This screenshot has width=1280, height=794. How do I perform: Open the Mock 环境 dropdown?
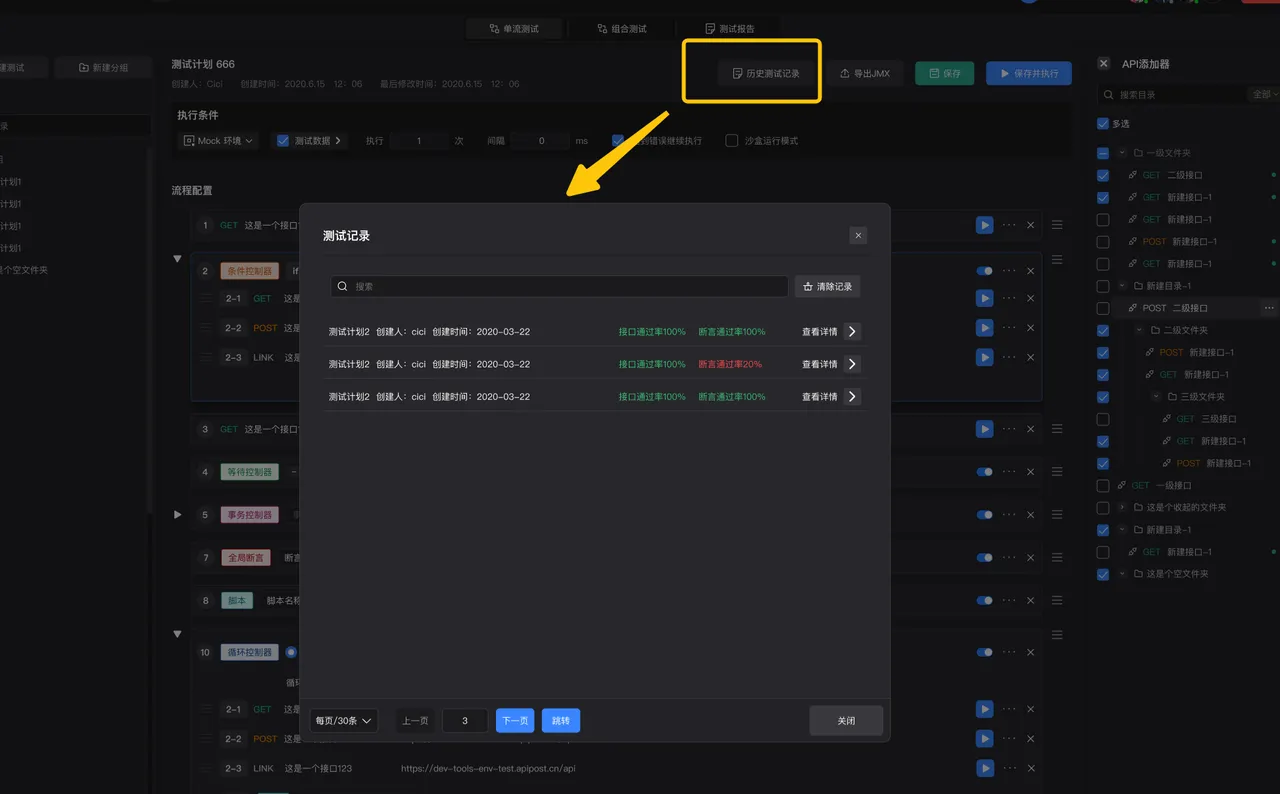click(218, 141)
